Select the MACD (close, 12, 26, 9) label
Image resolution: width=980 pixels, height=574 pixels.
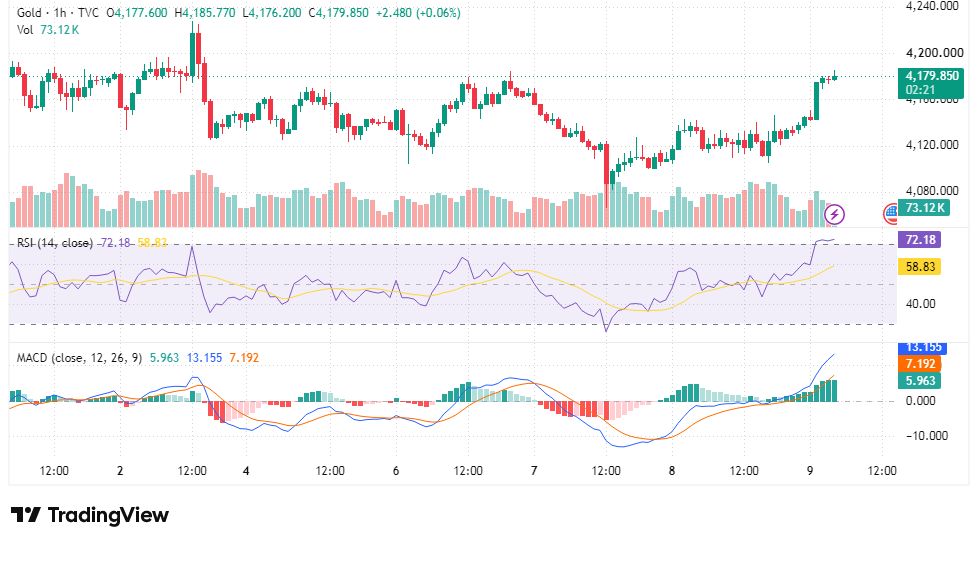79,358
